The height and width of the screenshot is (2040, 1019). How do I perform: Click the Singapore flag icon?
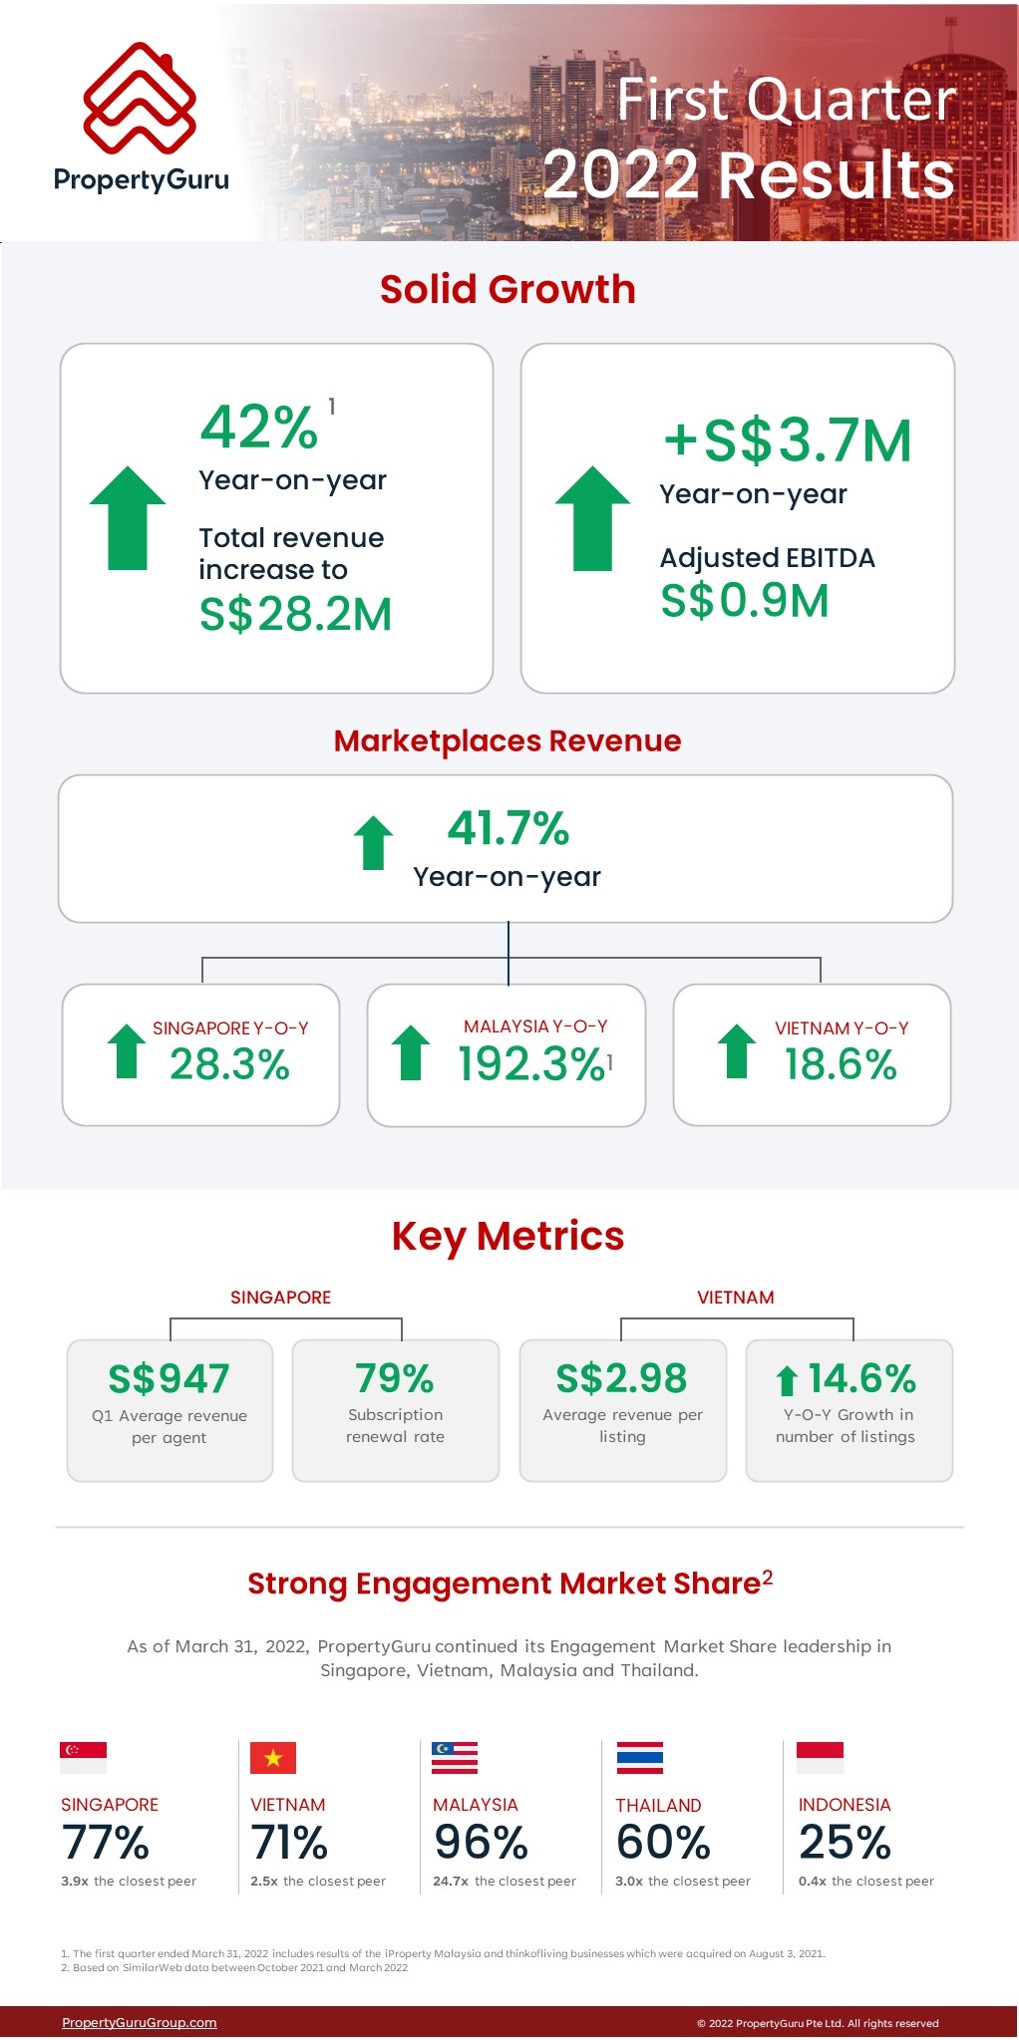click(x=83, y=1758)
